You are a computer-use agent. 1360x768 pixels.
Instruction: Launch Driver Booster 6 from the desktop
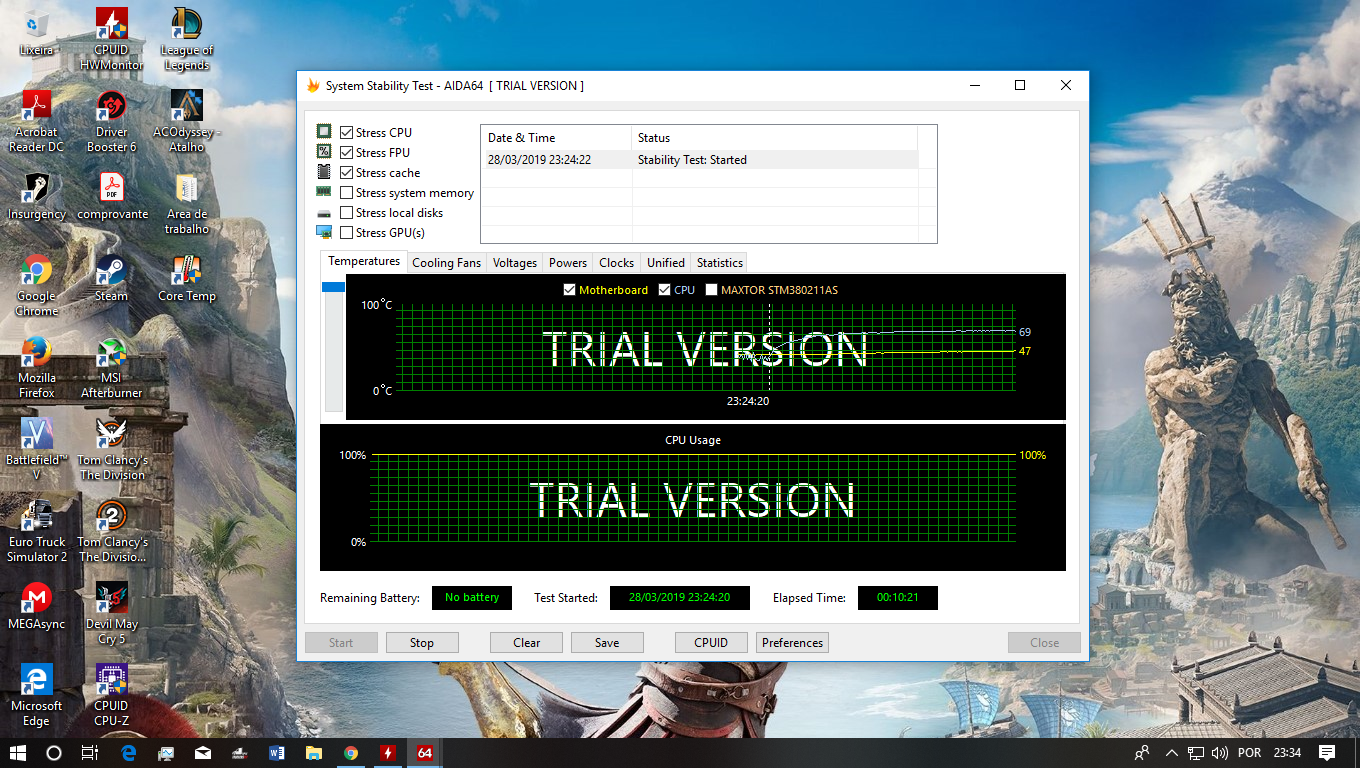(x=111, y=121)
